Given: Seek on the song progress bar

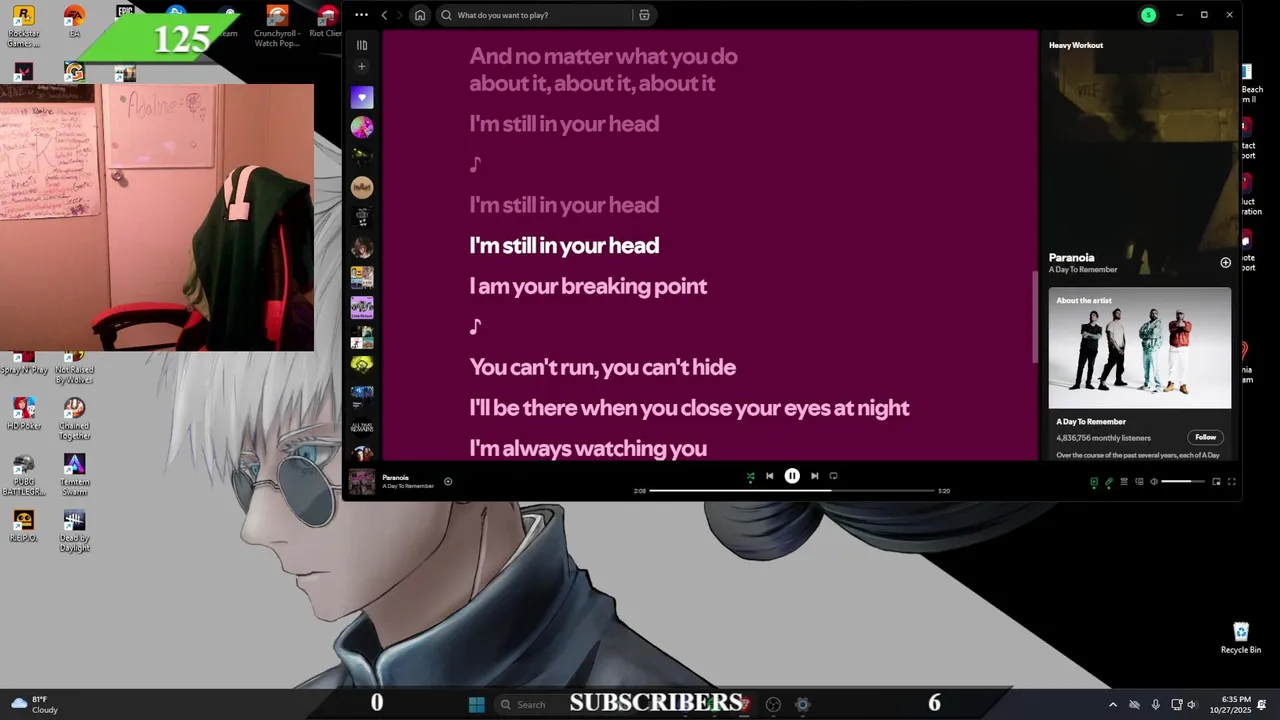Looking at the screenshot, I should tap(791, 491).
